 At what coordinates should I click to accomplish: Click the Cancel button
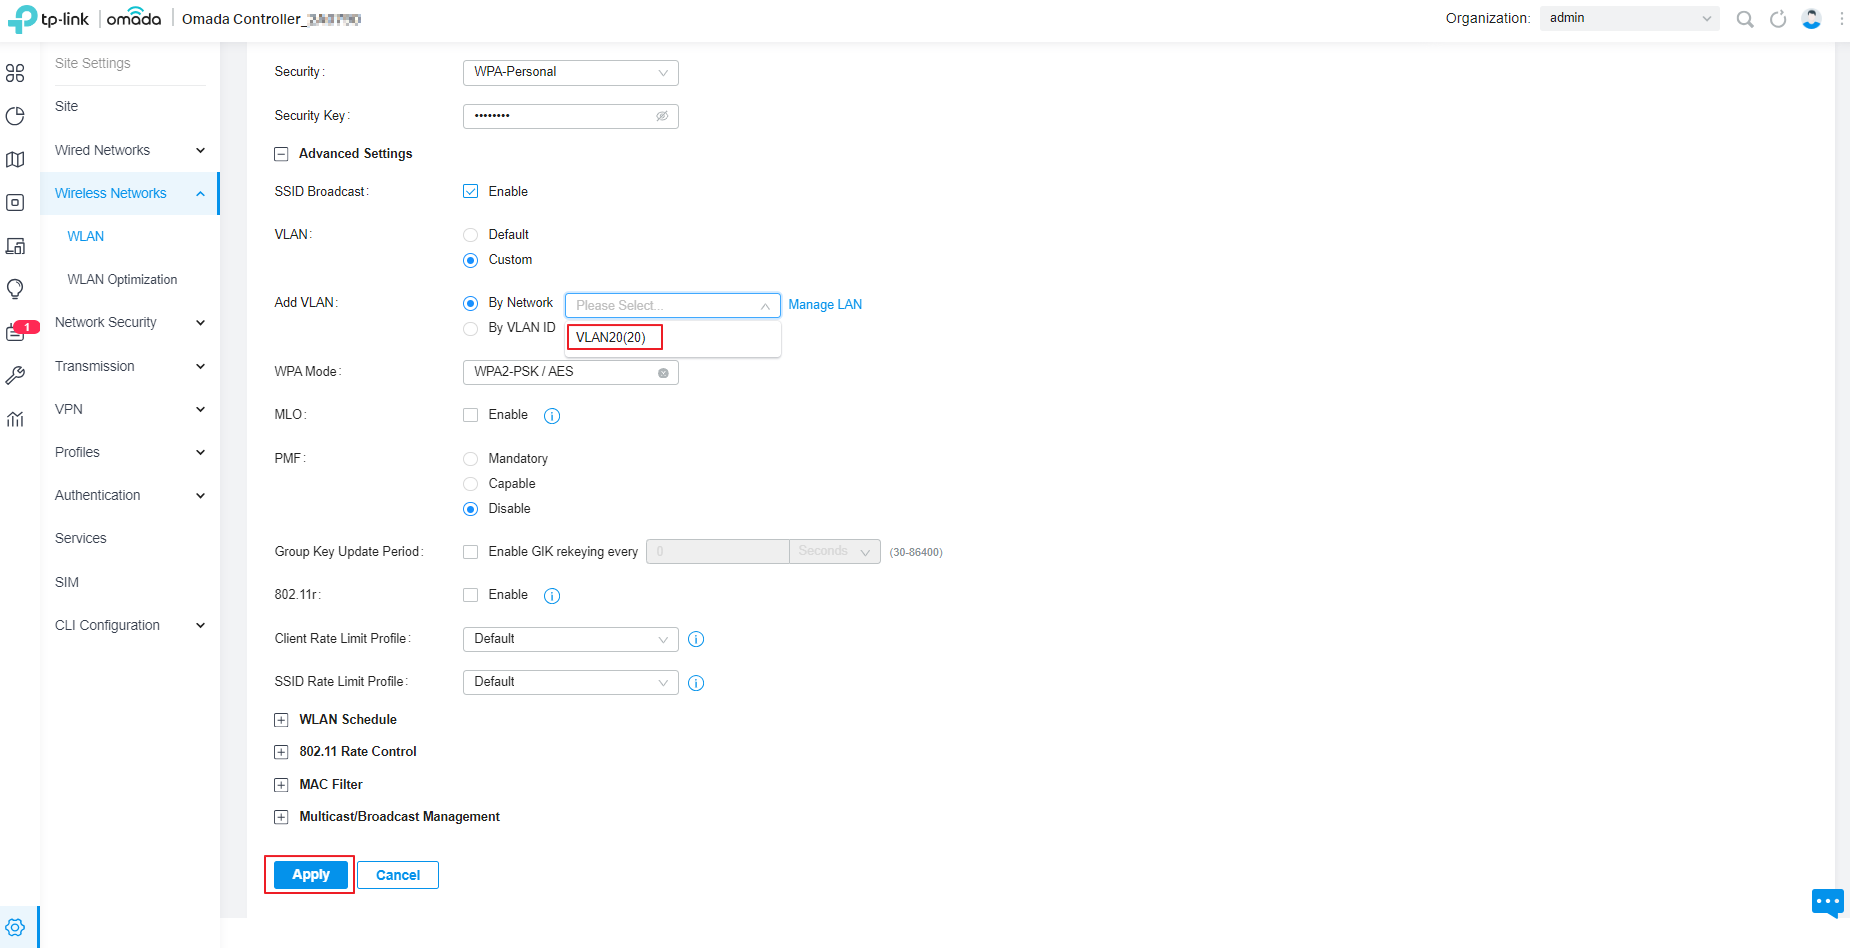click(x=398, y=875)
